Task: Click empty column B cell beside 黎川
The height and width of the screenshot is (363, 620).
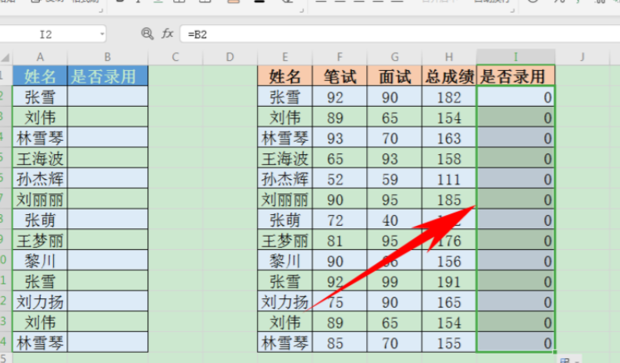Action: click(x=108, y=261)
